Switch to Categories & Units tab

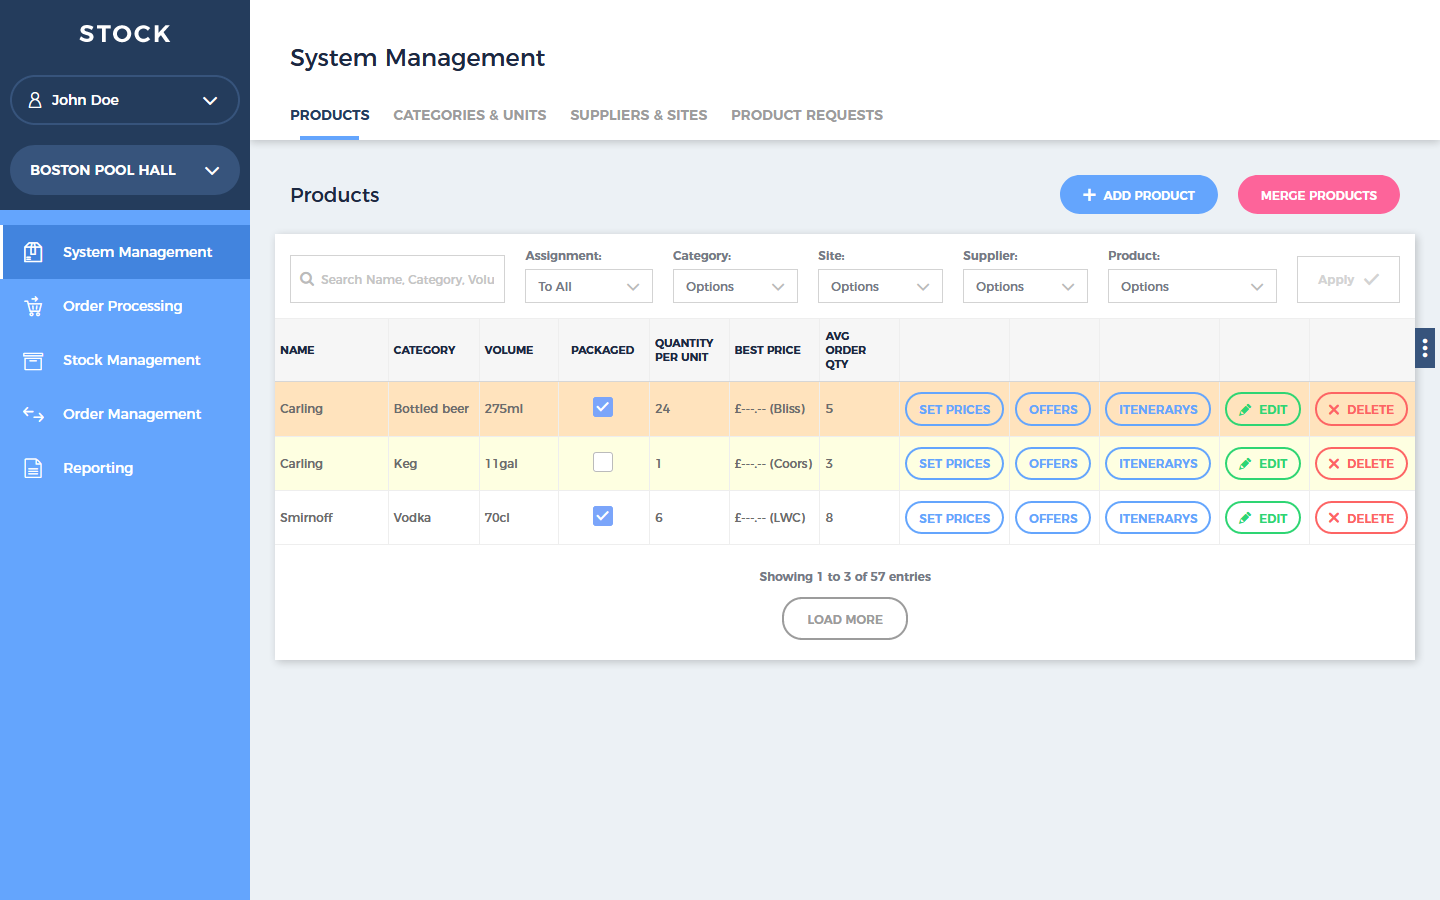click(x=469, y=115)
